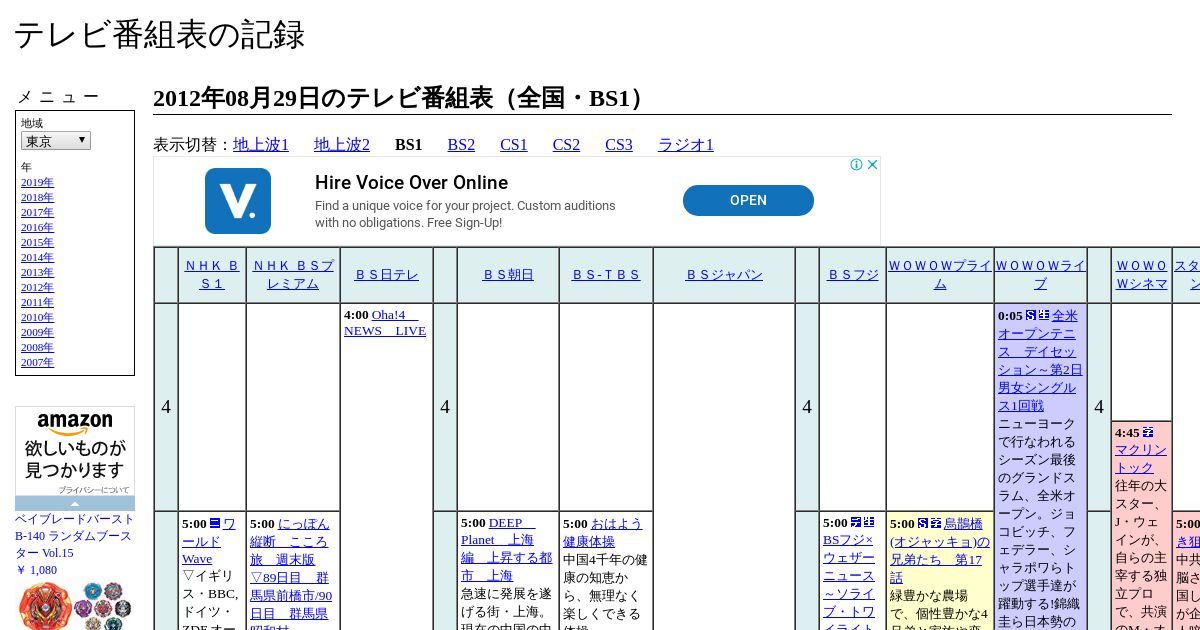Open the 2010年 archive link
1200x630 pixels.
pyautogui.click(x=37, y=317)
